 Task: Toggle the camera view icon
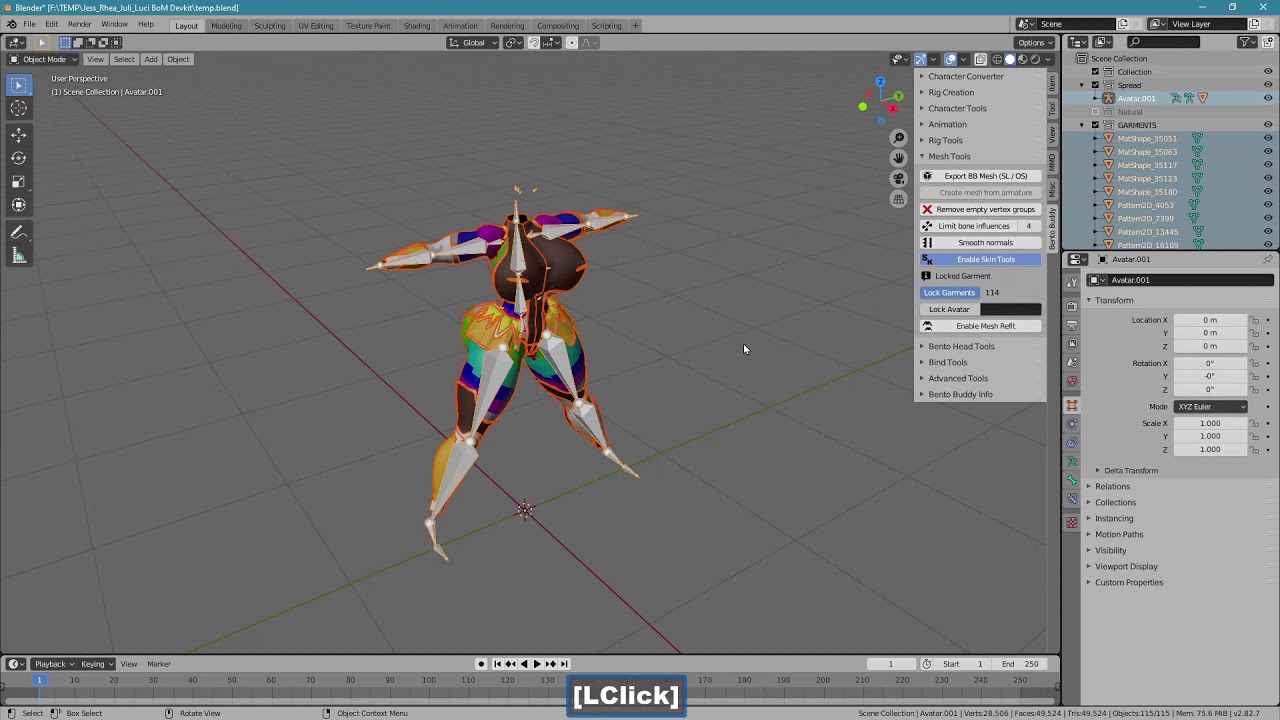tap(898, 178)
